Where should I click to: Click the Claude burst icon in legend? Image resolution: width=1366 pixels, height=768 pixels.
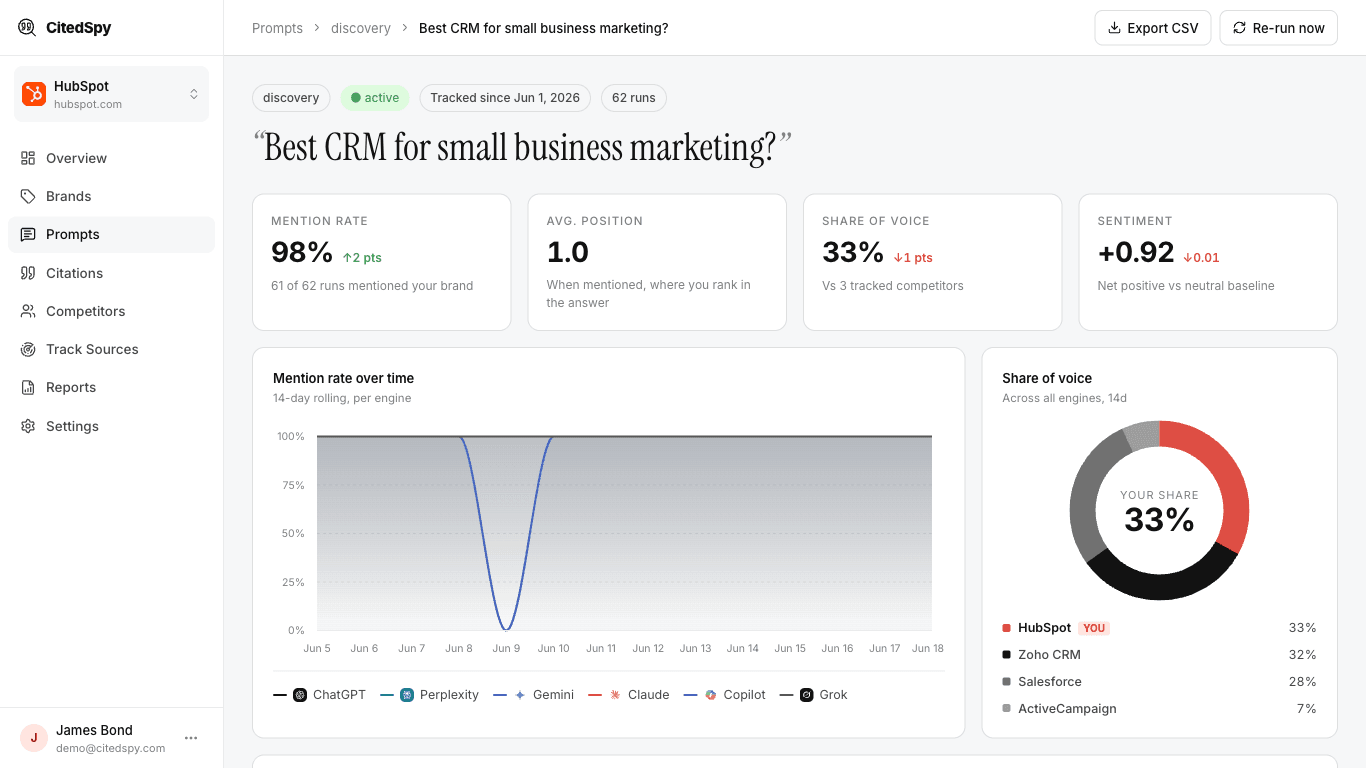tap(615, 695)
